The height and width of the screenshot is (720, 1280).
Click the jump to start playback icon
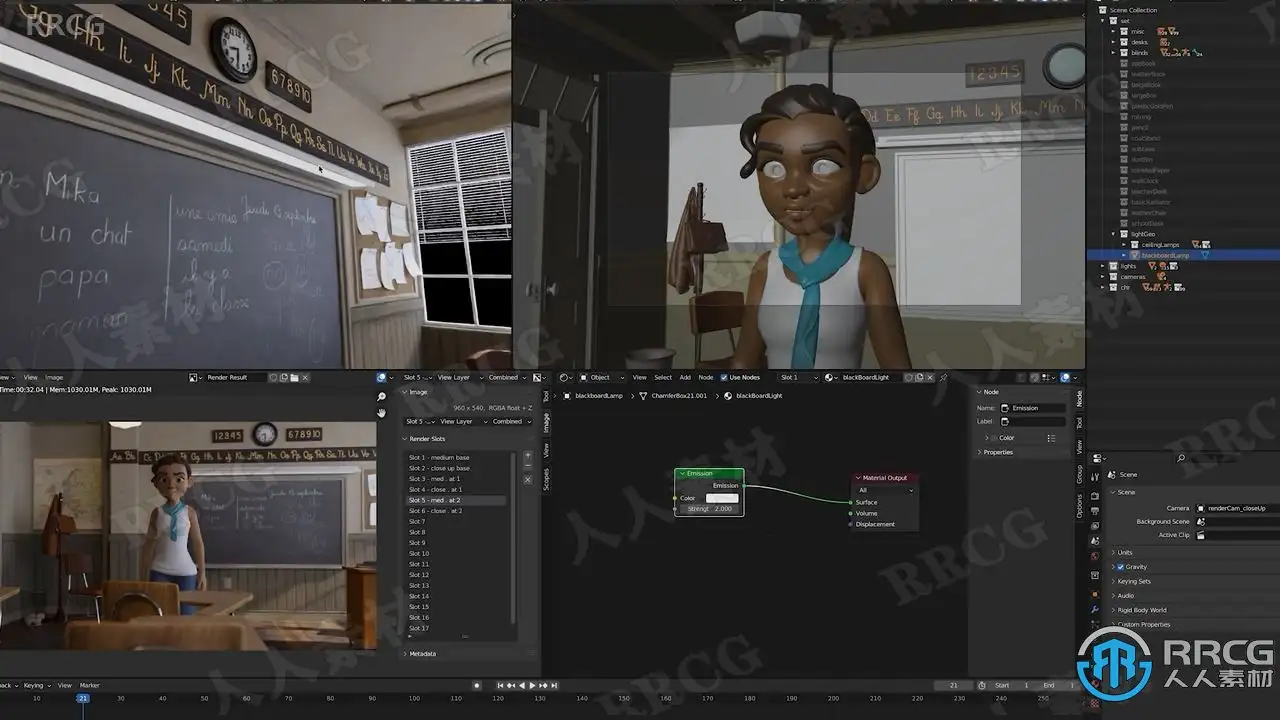coord(501,685)
